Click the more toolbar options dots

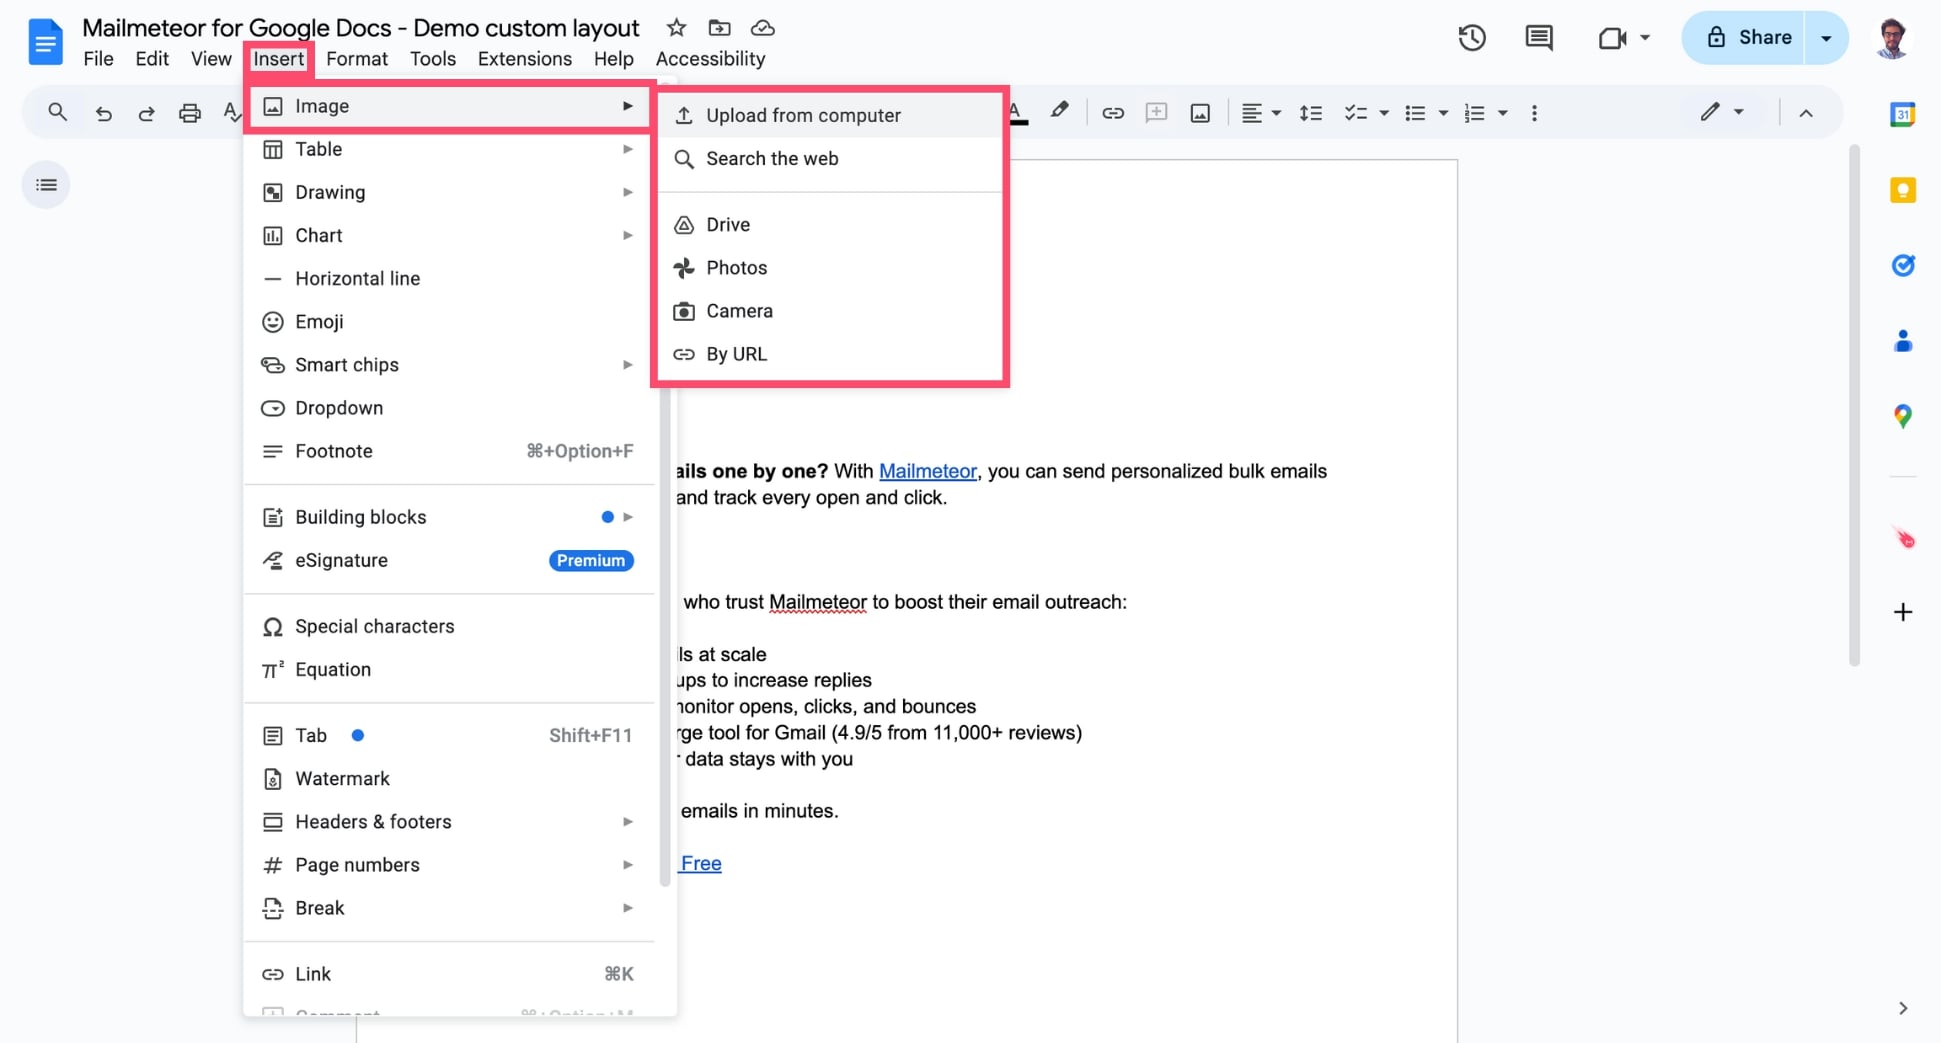coord(1534,113)
